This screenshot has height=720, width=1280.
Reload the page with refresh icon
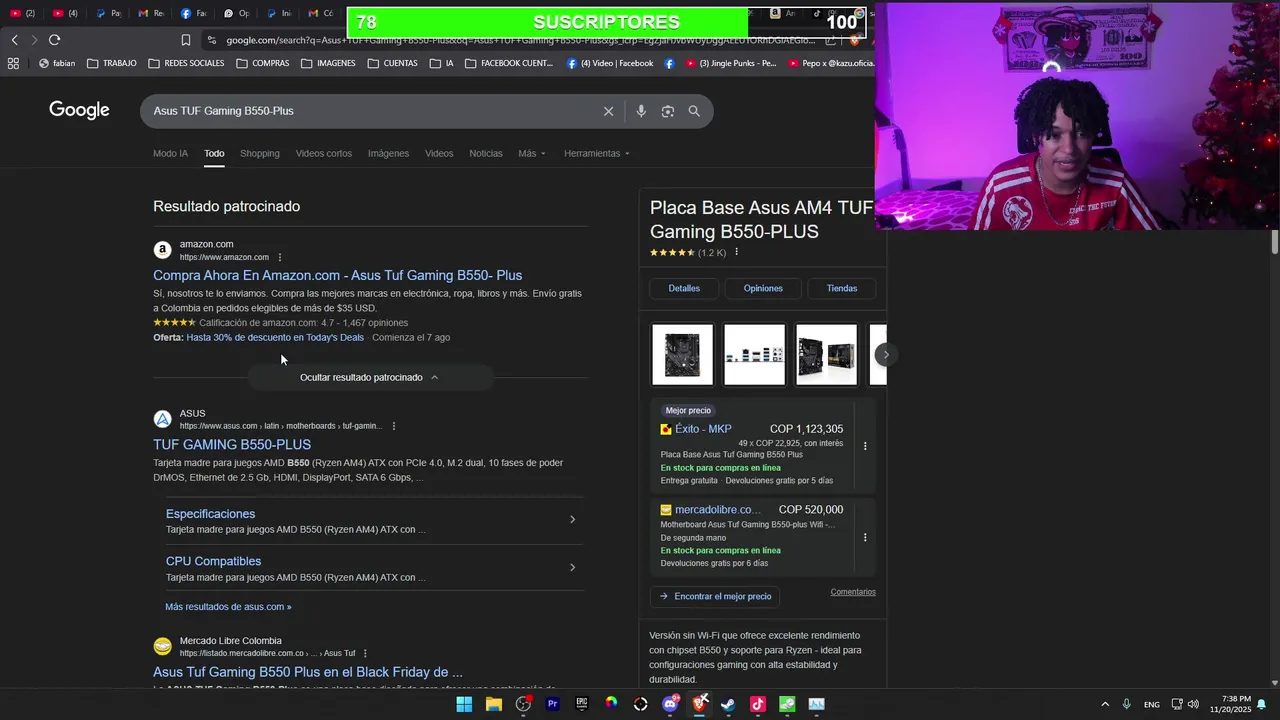[x=54, y=40]
